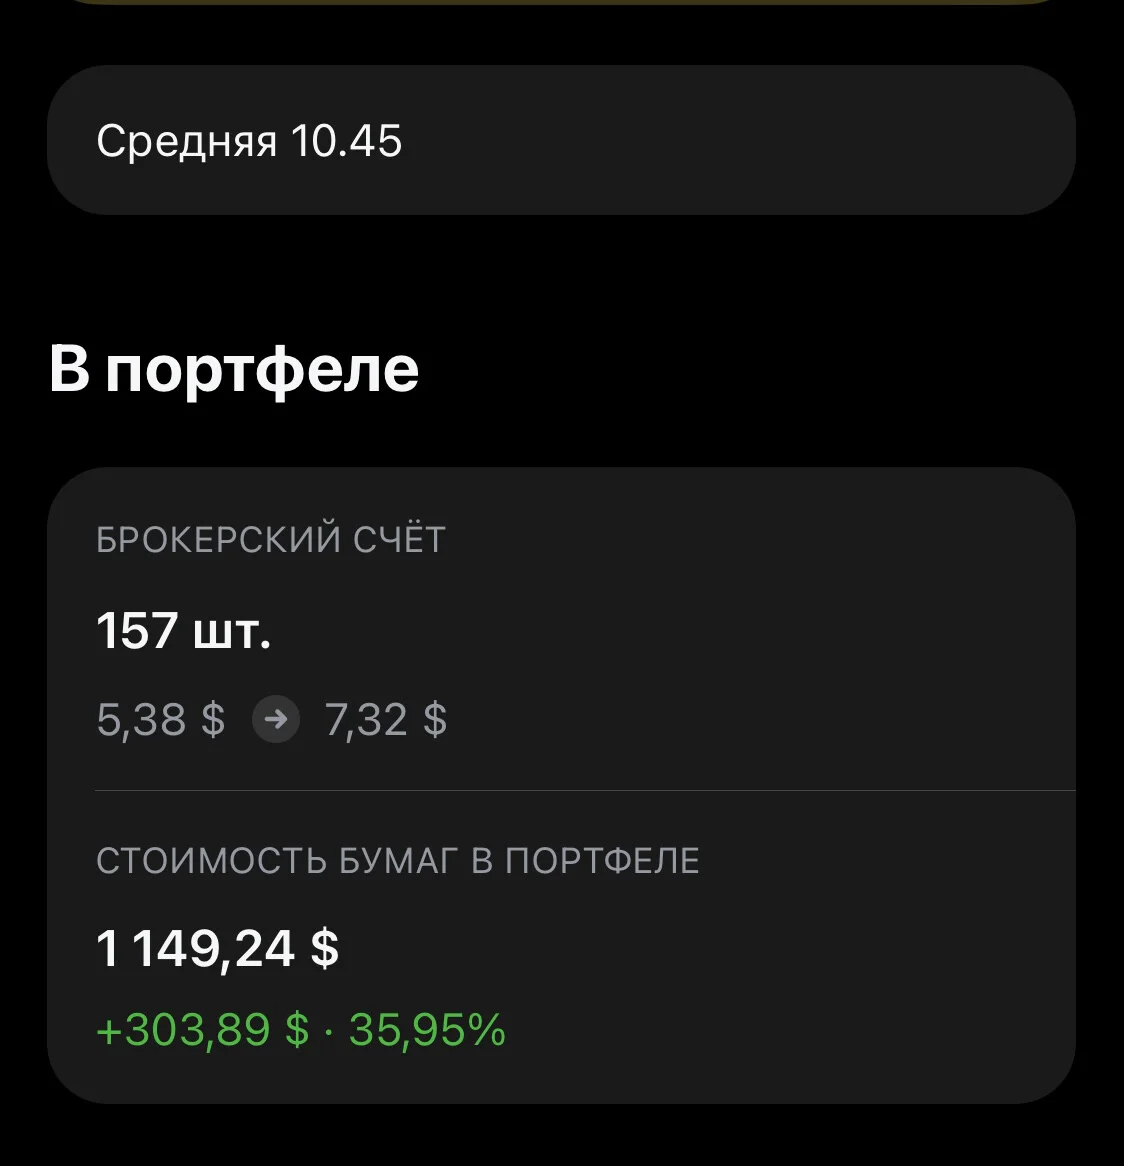Screen dimensions: 1124x1166
Task: Select the 10.45 value in the top card
Action: [x=346, y=141]
